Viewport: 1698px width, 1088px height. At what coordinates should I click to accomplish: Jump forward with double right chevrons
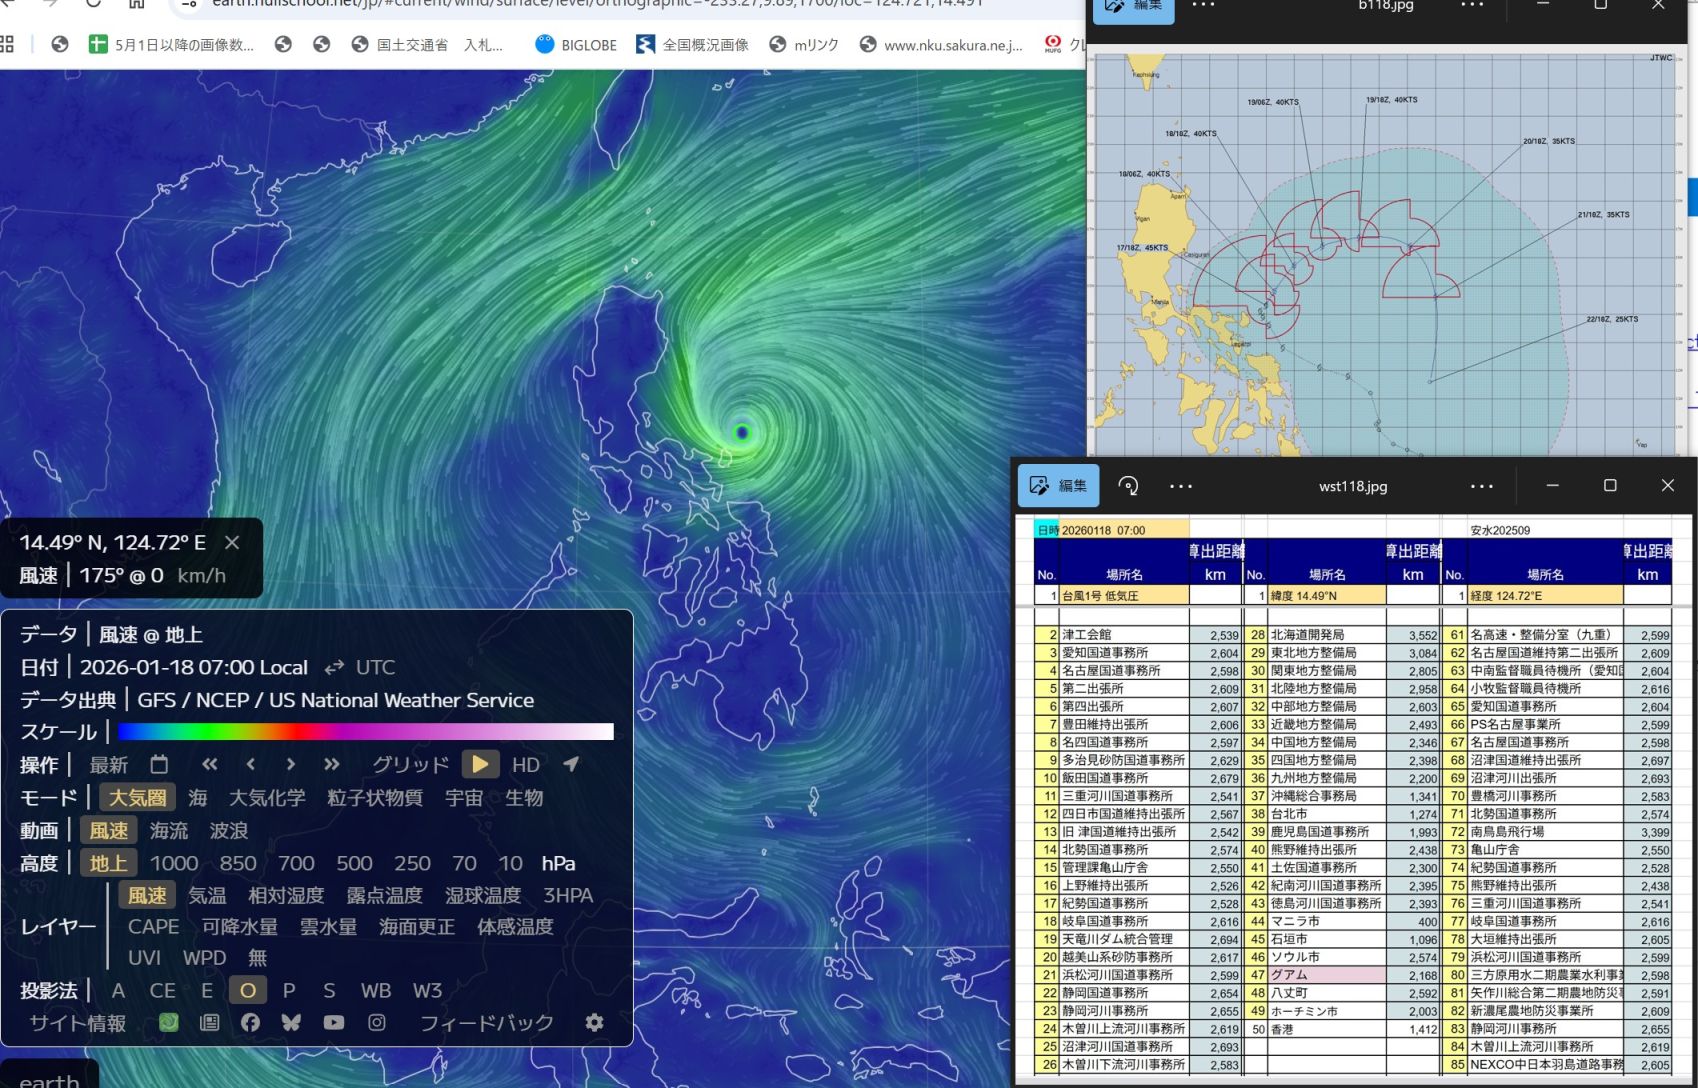pos(331,765)
